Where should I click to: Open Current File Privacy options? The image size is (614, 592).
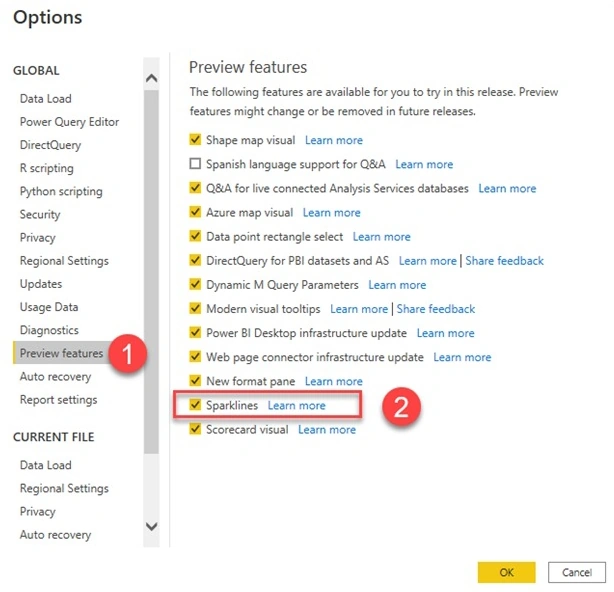click(38, 511)
